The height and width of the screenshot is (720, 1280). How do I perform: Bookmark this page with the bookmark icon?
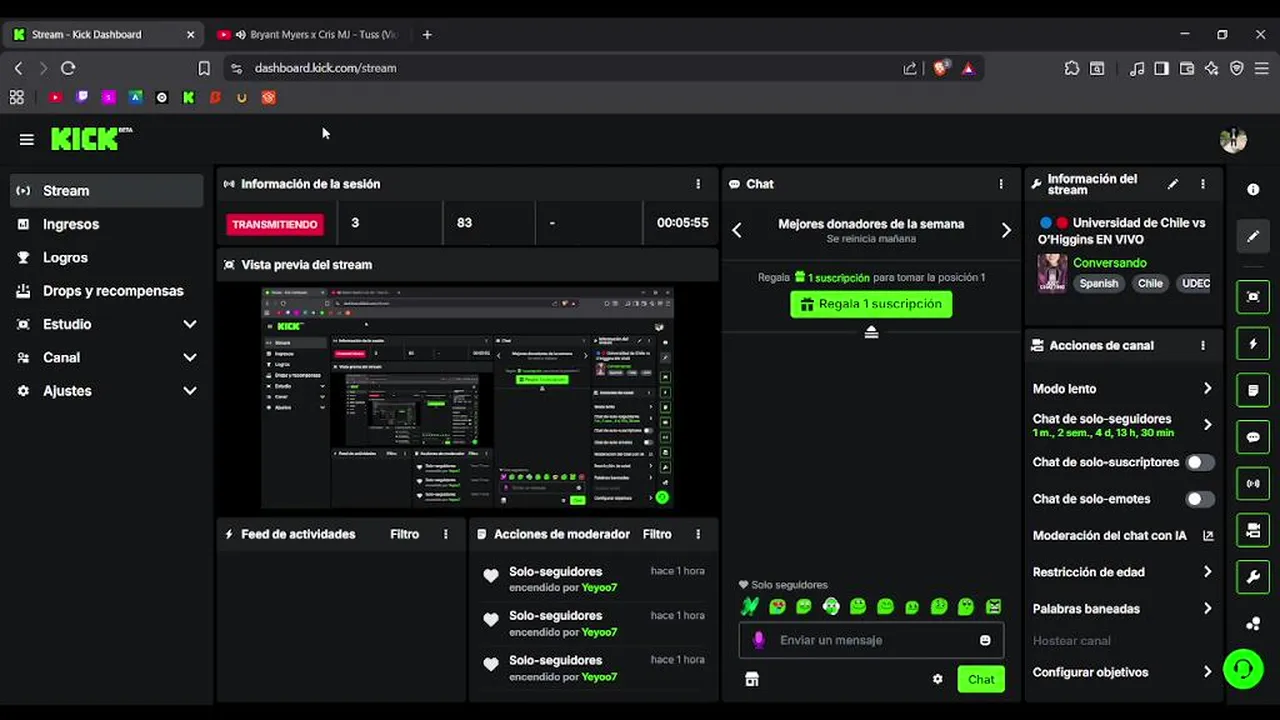(204, 68)
